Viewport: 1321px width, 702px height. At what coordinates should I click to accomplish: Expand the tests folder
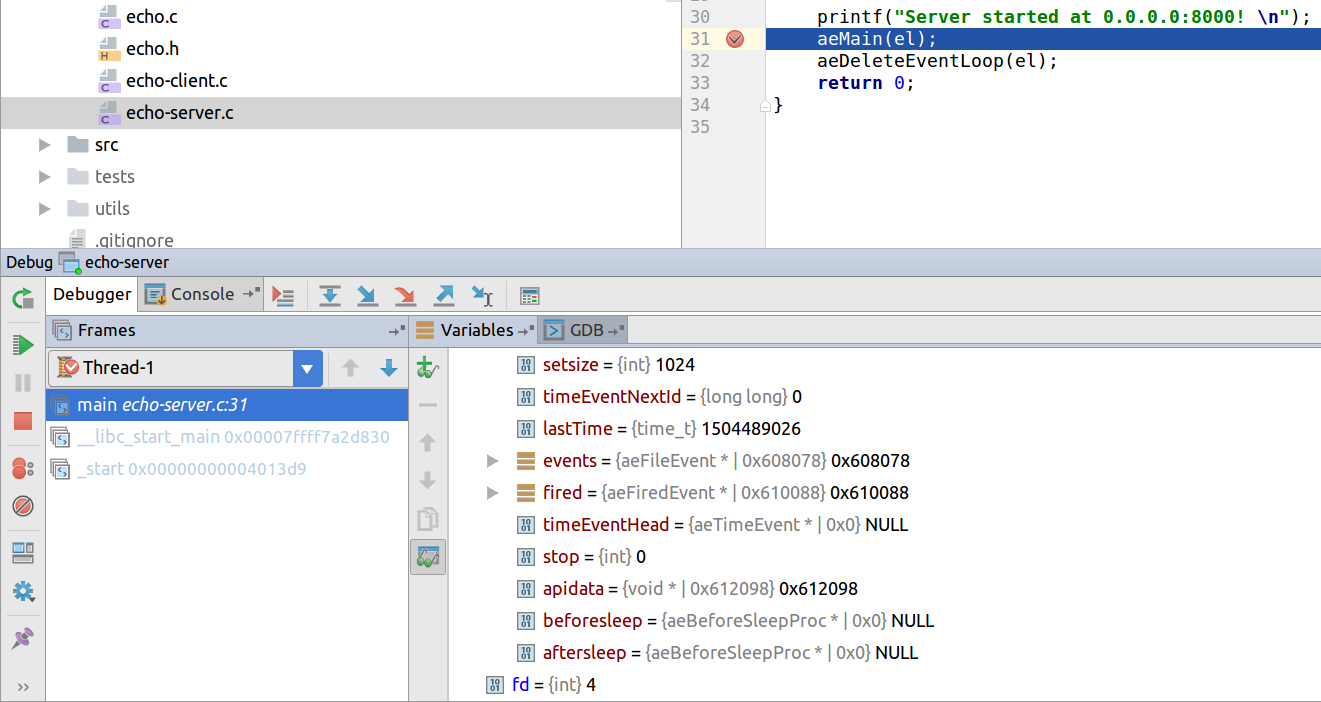click(44, 177)
